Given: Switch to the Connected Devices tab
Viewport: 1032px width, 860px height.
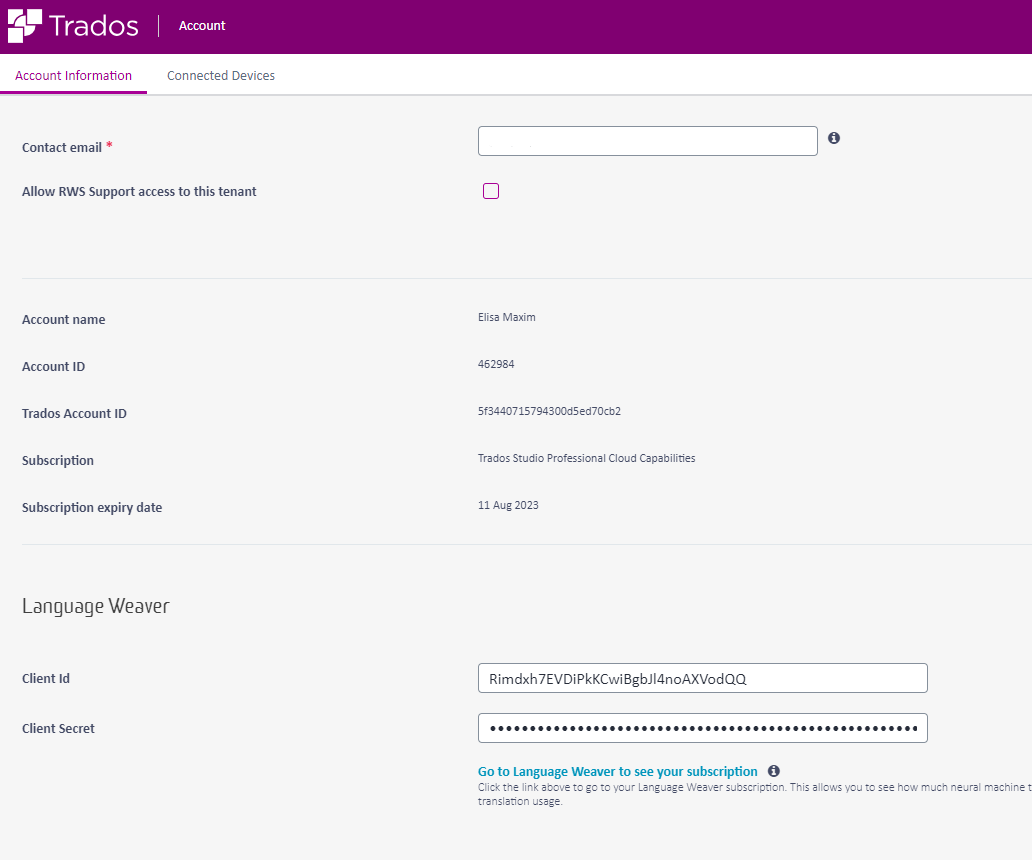Looking at the screenshot, I should click(221, 76).
